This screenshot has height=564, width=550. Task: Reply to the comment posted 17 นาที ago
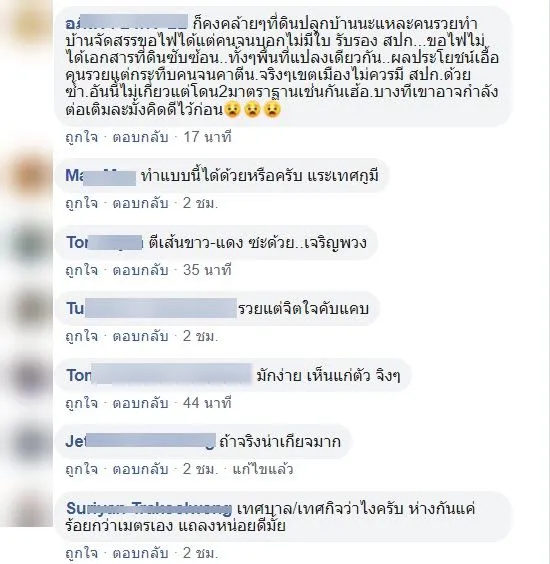[141, 137]
